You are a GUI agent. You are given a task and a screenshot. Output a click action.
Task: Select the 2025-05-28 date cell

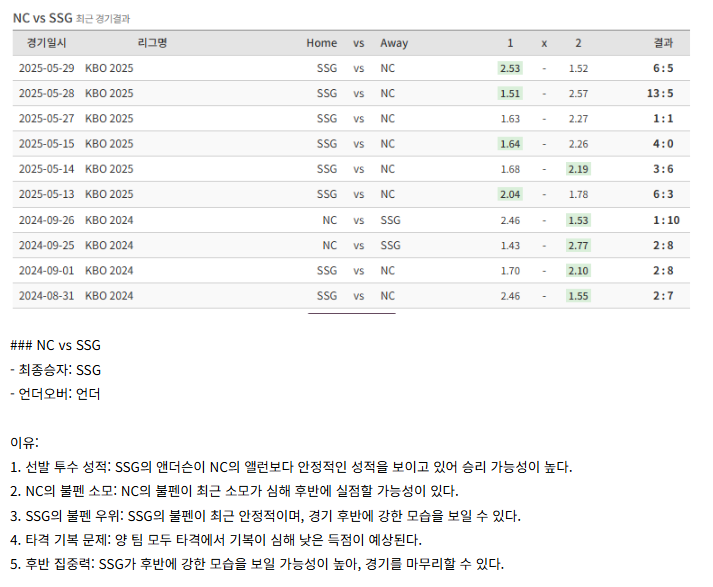coord(46,93)
